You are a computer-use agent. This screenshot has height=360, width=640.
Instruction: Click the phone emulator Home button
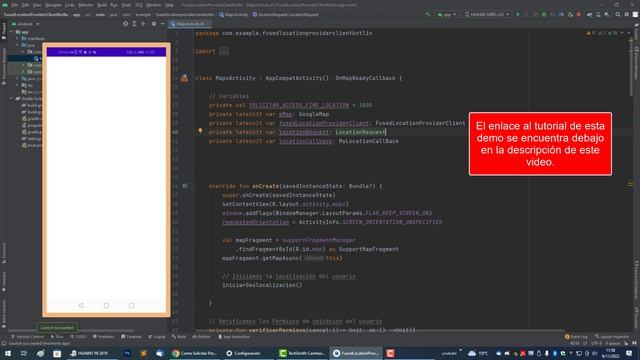coord(106,305)
